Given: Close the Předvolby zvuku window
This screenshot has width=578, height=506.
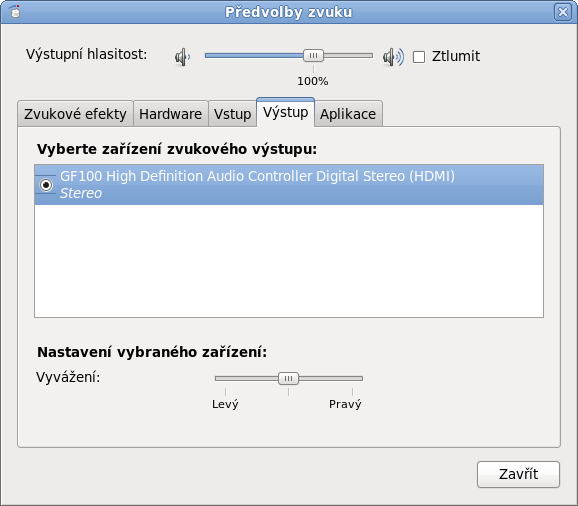Looking at the screenshot, I should (563, 12).
